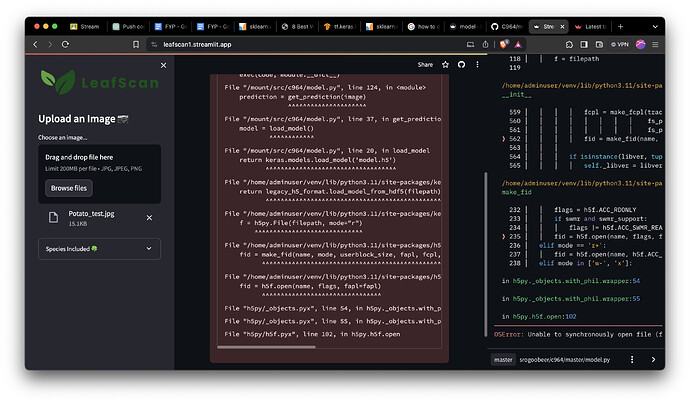This screenshot has height=403, width=690.
Task: Open the Brave wallet icon
Action: click(x=599, y=44)
